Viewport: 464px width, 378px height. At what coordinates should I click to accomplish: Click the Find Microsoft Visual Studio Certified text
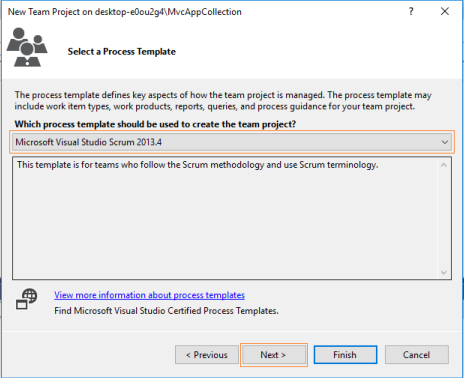(x=166, y=311)
